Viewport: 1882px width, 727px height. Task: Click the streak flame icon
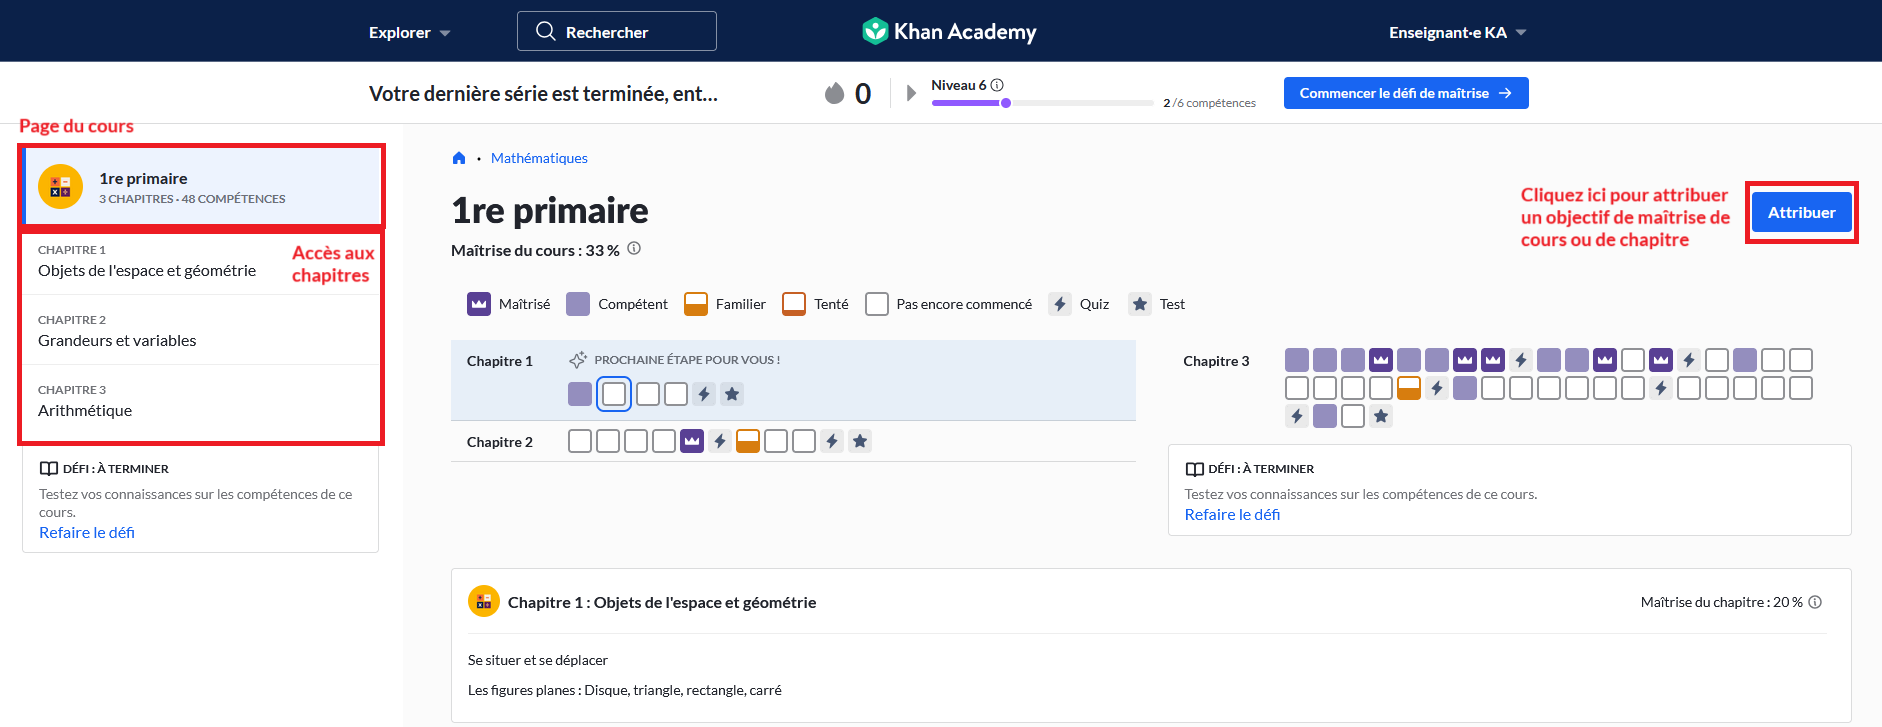click(835, 93)
